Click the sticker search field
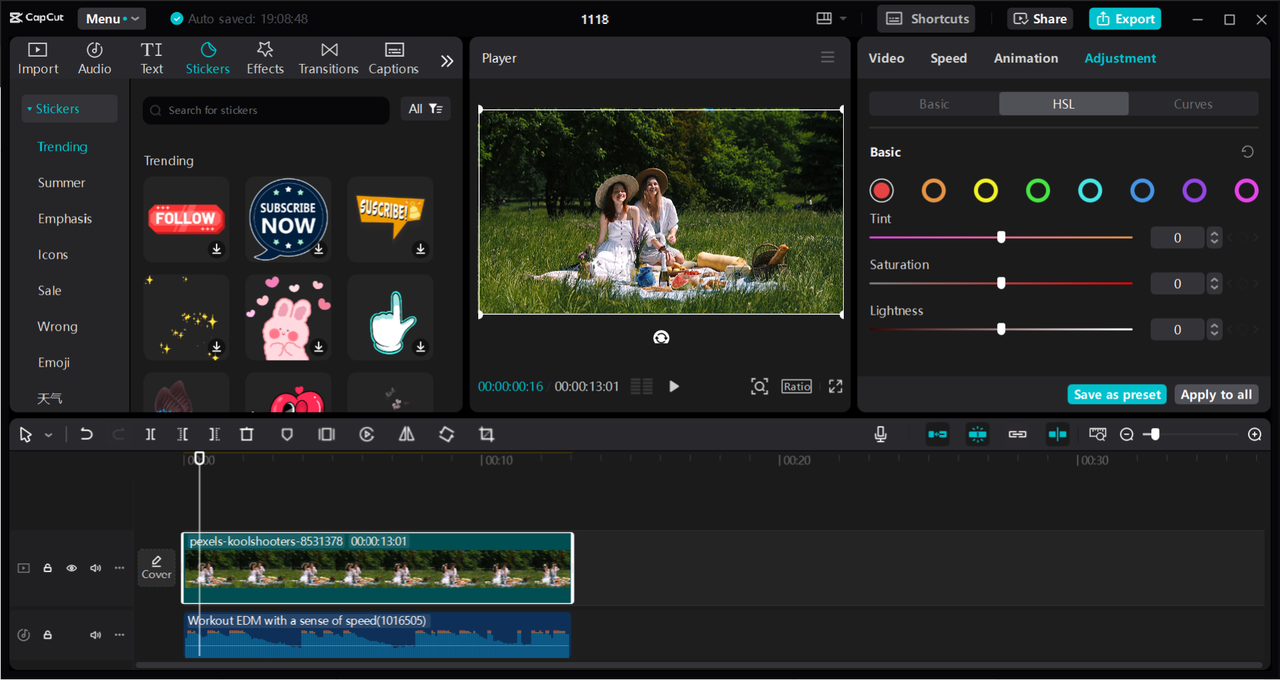The height and width of the screenshot is (680, 1280). pyautogui.click(x=266, y=110)
